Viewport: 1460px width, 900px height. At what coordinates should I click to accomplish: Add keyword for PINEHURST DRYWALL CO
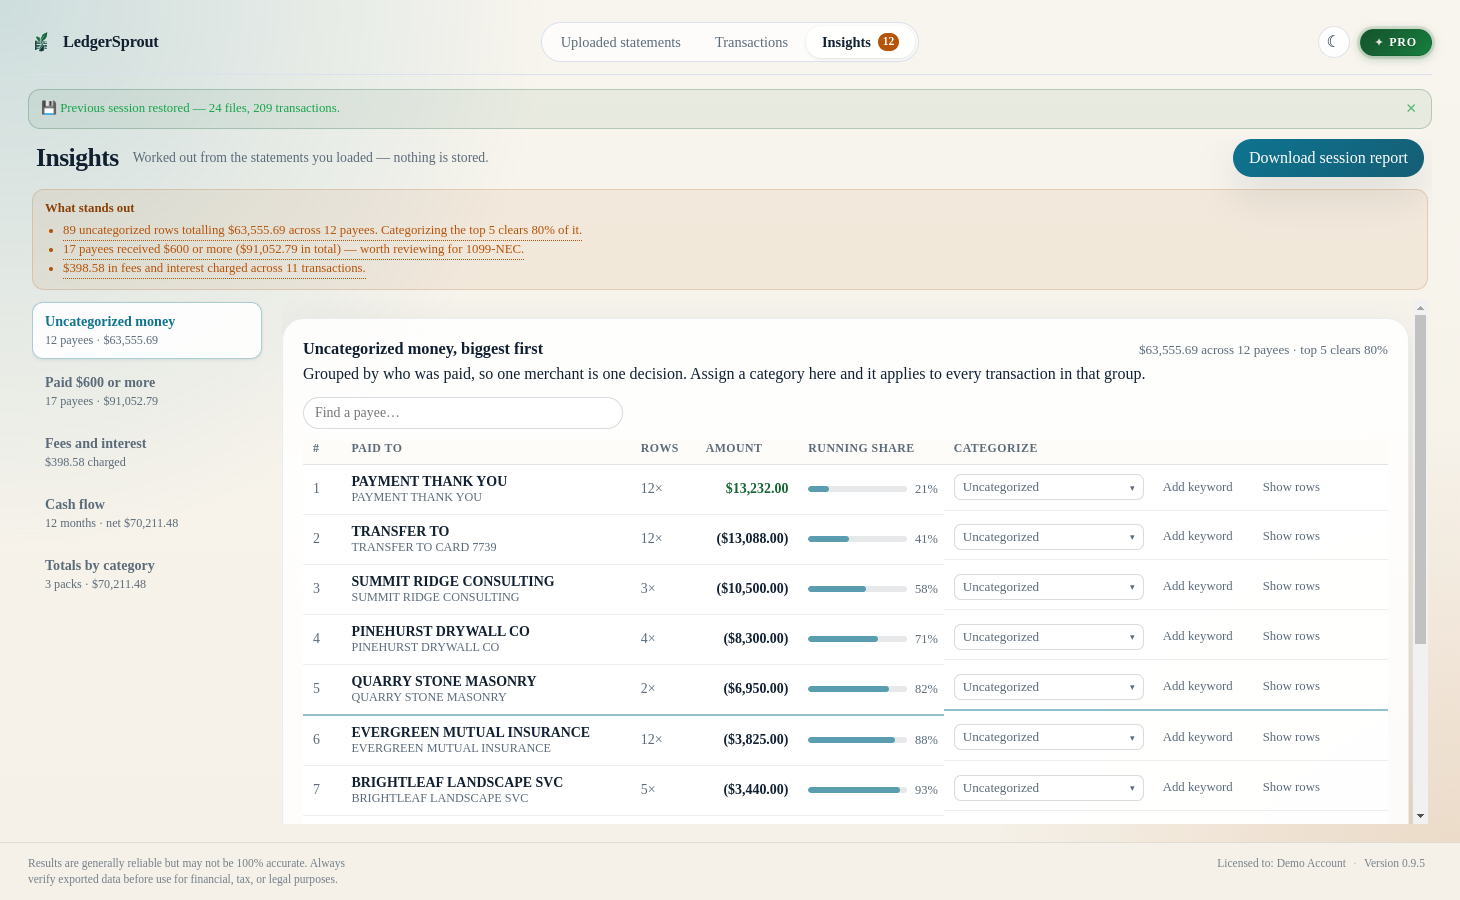(x=1197, y=636)
